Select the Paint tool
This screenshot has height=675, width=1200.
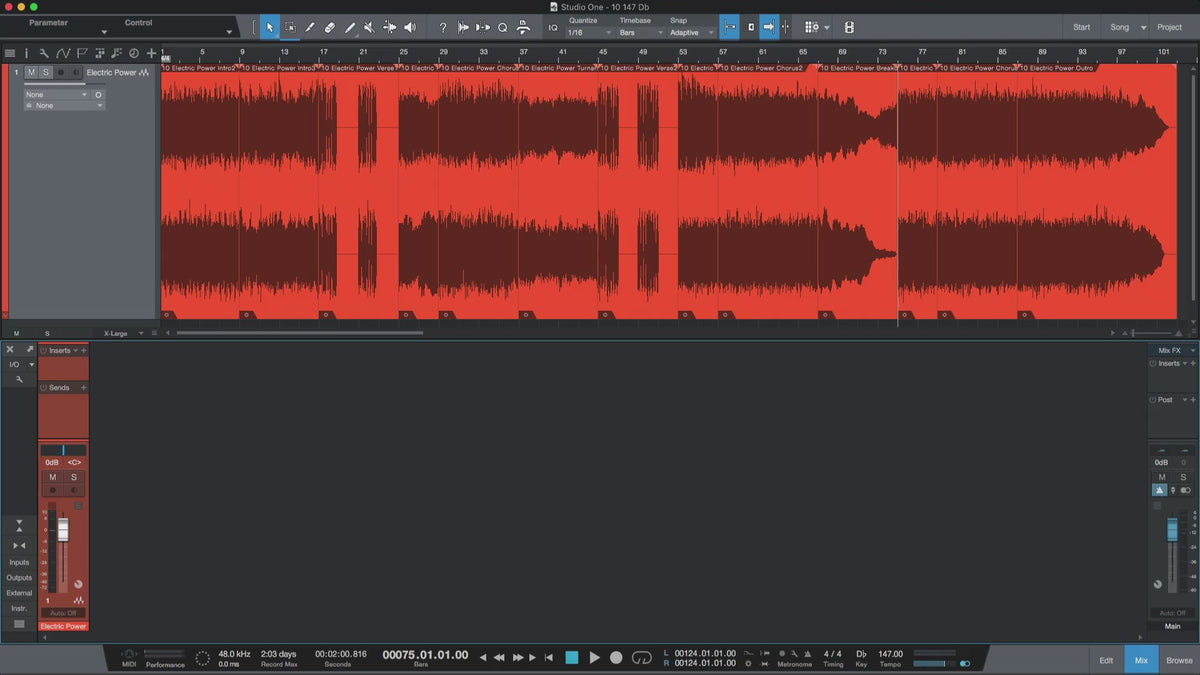point(350,27)
